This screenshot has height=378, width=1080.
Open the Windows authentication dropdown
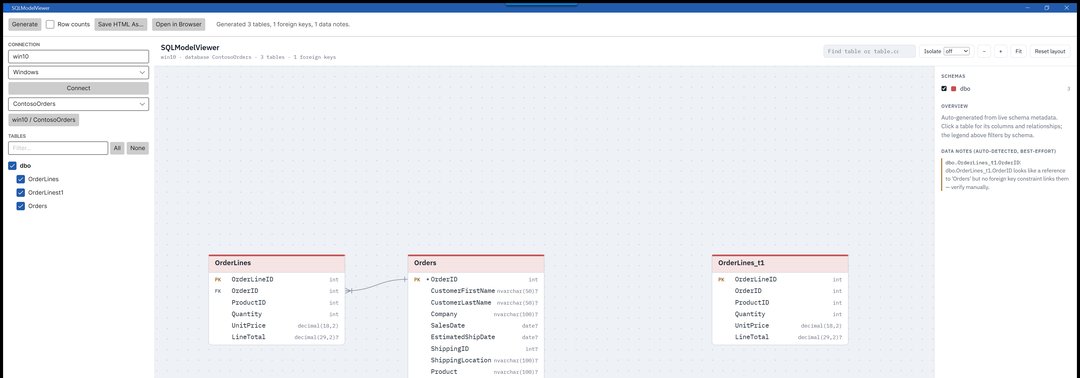pos(79,72)
